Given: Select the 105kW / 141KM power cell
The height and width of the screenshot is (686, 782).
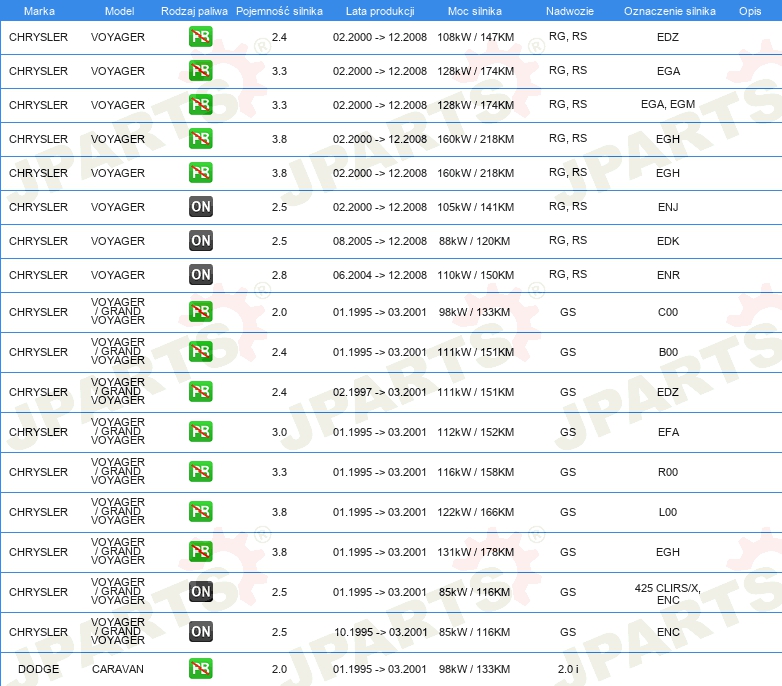Looking at the screenshot, I should 475,207.
